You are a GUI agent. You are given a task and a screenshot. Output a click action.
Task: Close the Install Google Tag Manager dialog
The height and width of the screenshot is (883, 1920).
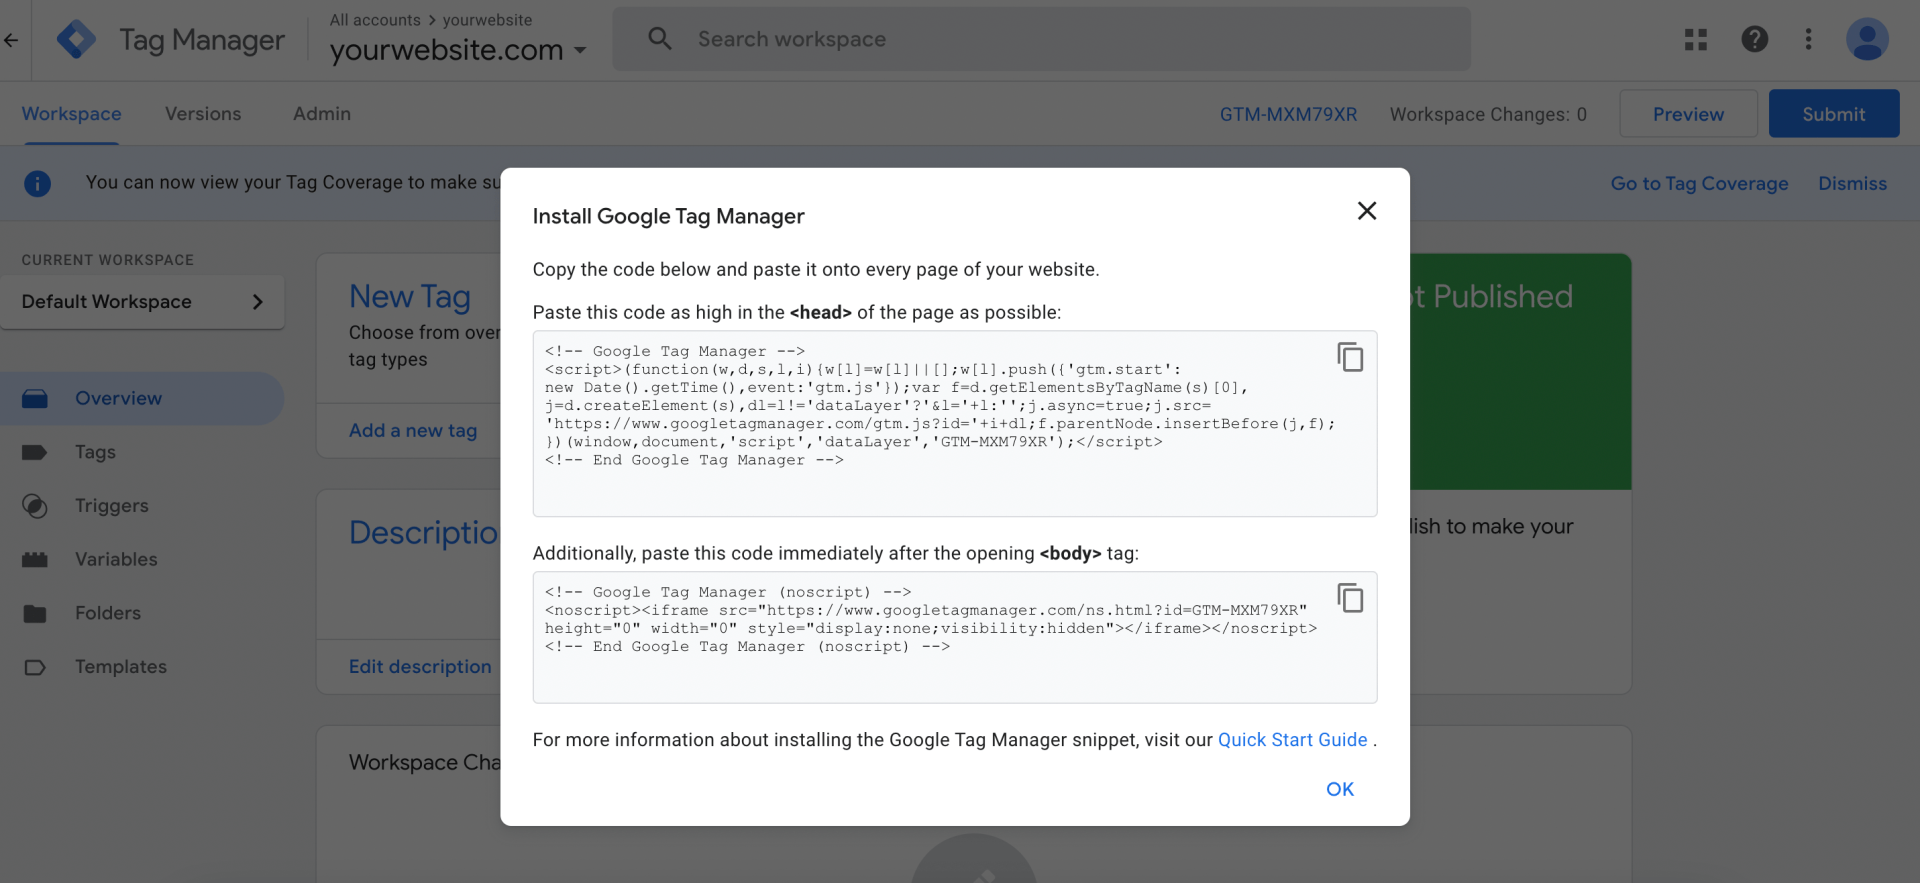point(1366,211)
